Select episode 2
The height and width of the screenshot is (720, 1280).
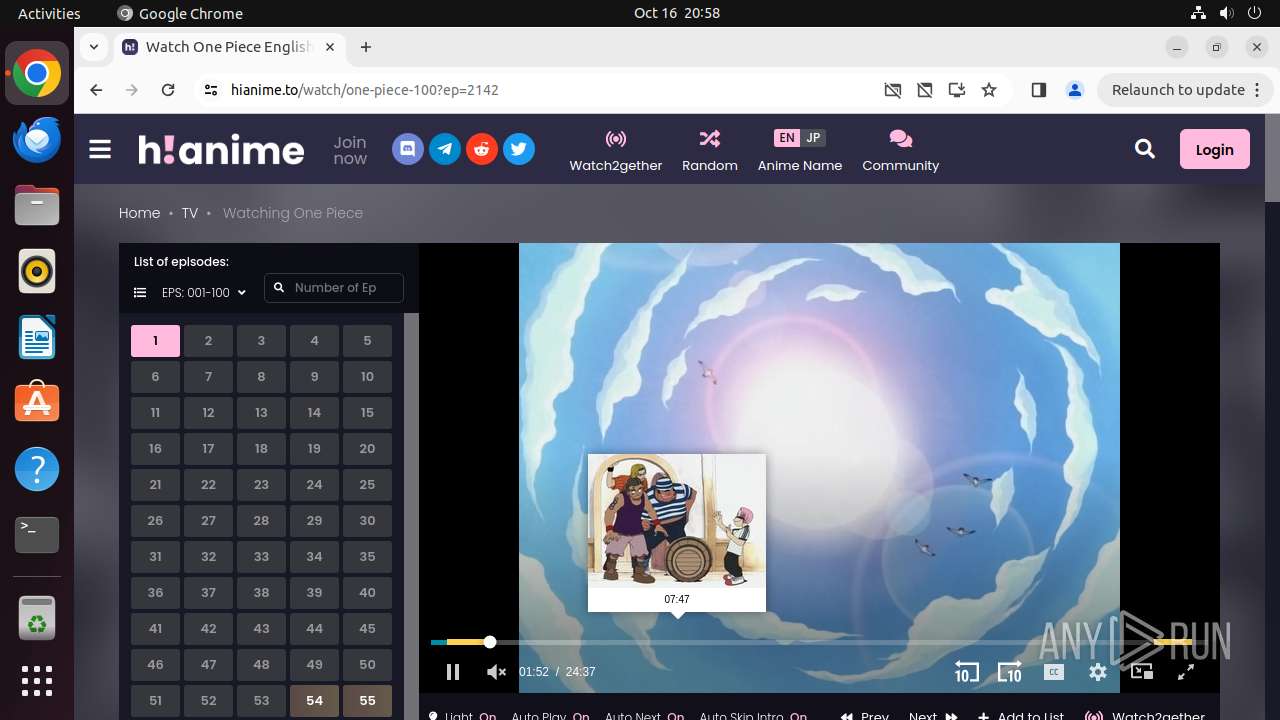pos(208,341)
